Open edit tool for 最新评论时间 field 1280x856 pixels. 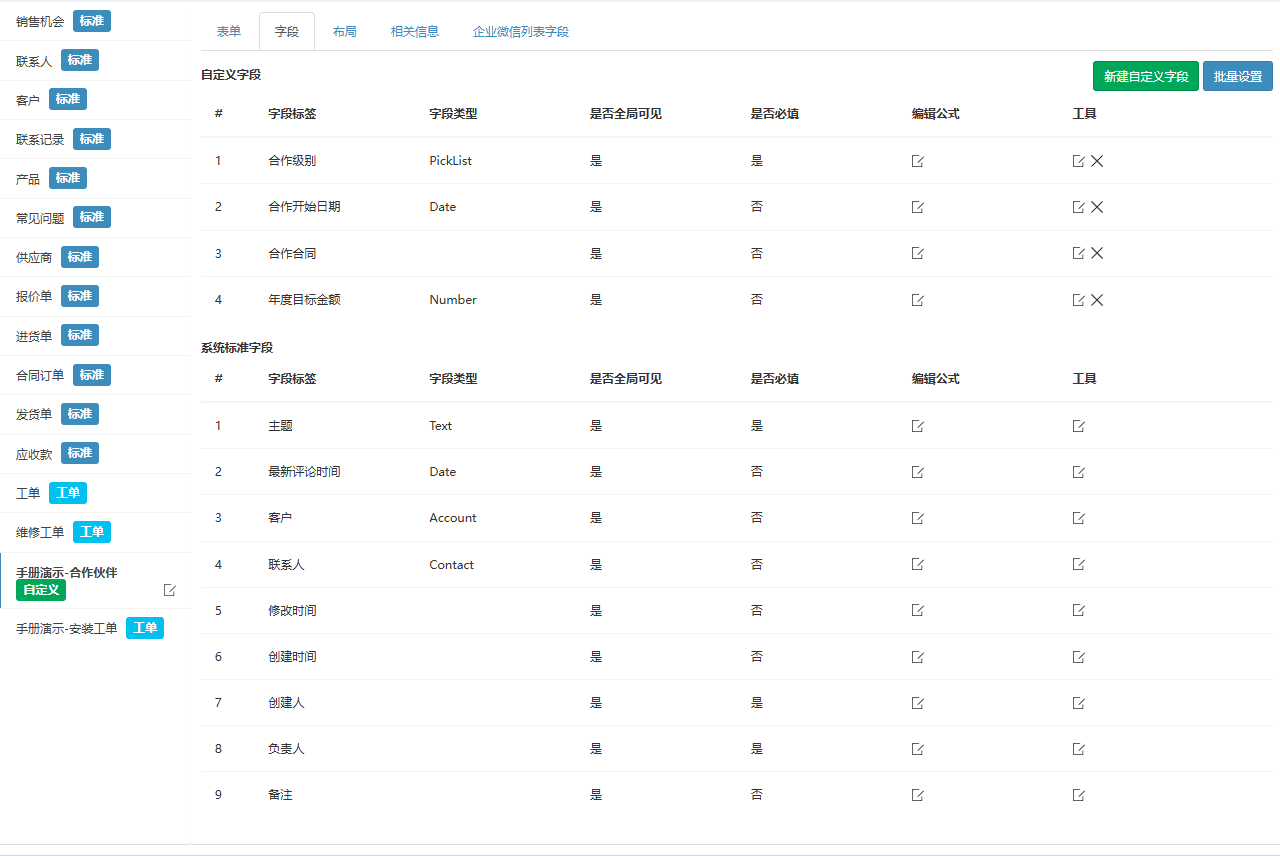1078,472
